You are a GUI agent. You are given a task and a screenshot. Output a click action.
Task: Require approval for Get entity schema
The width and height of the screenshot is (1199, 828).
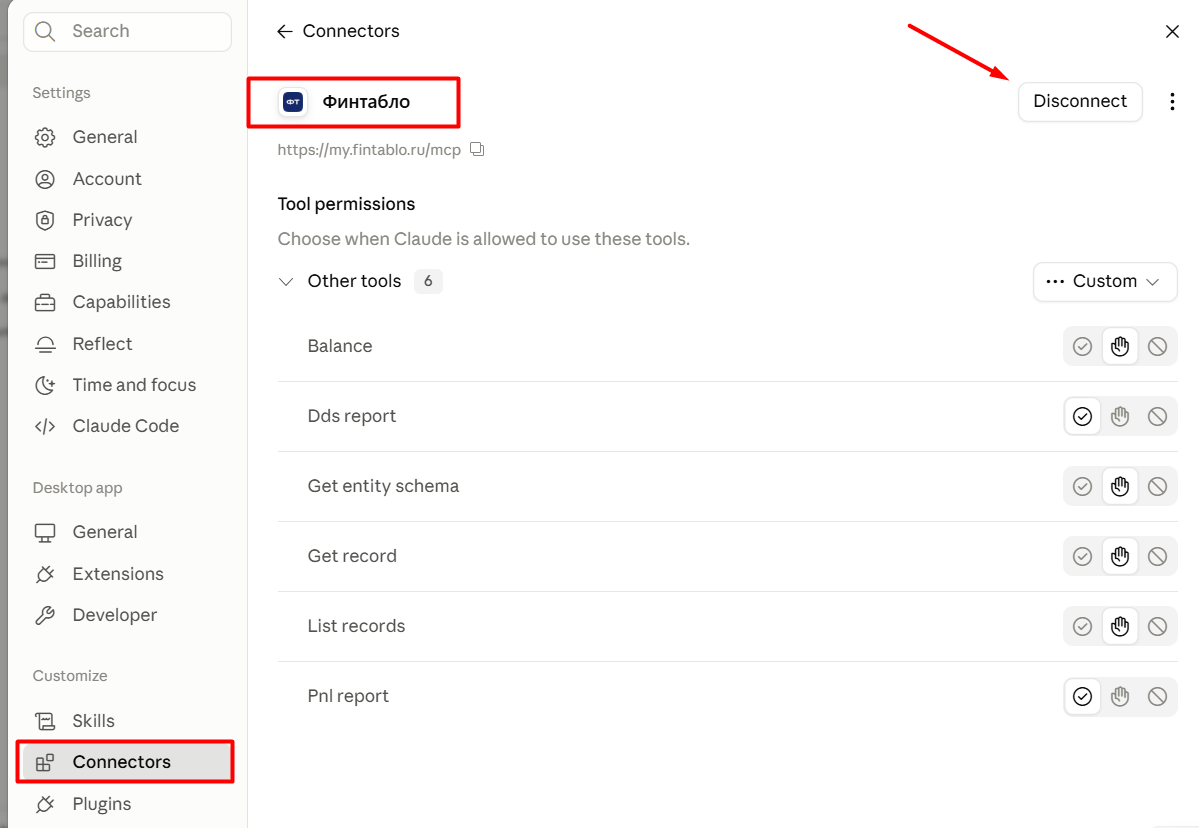1119,486
